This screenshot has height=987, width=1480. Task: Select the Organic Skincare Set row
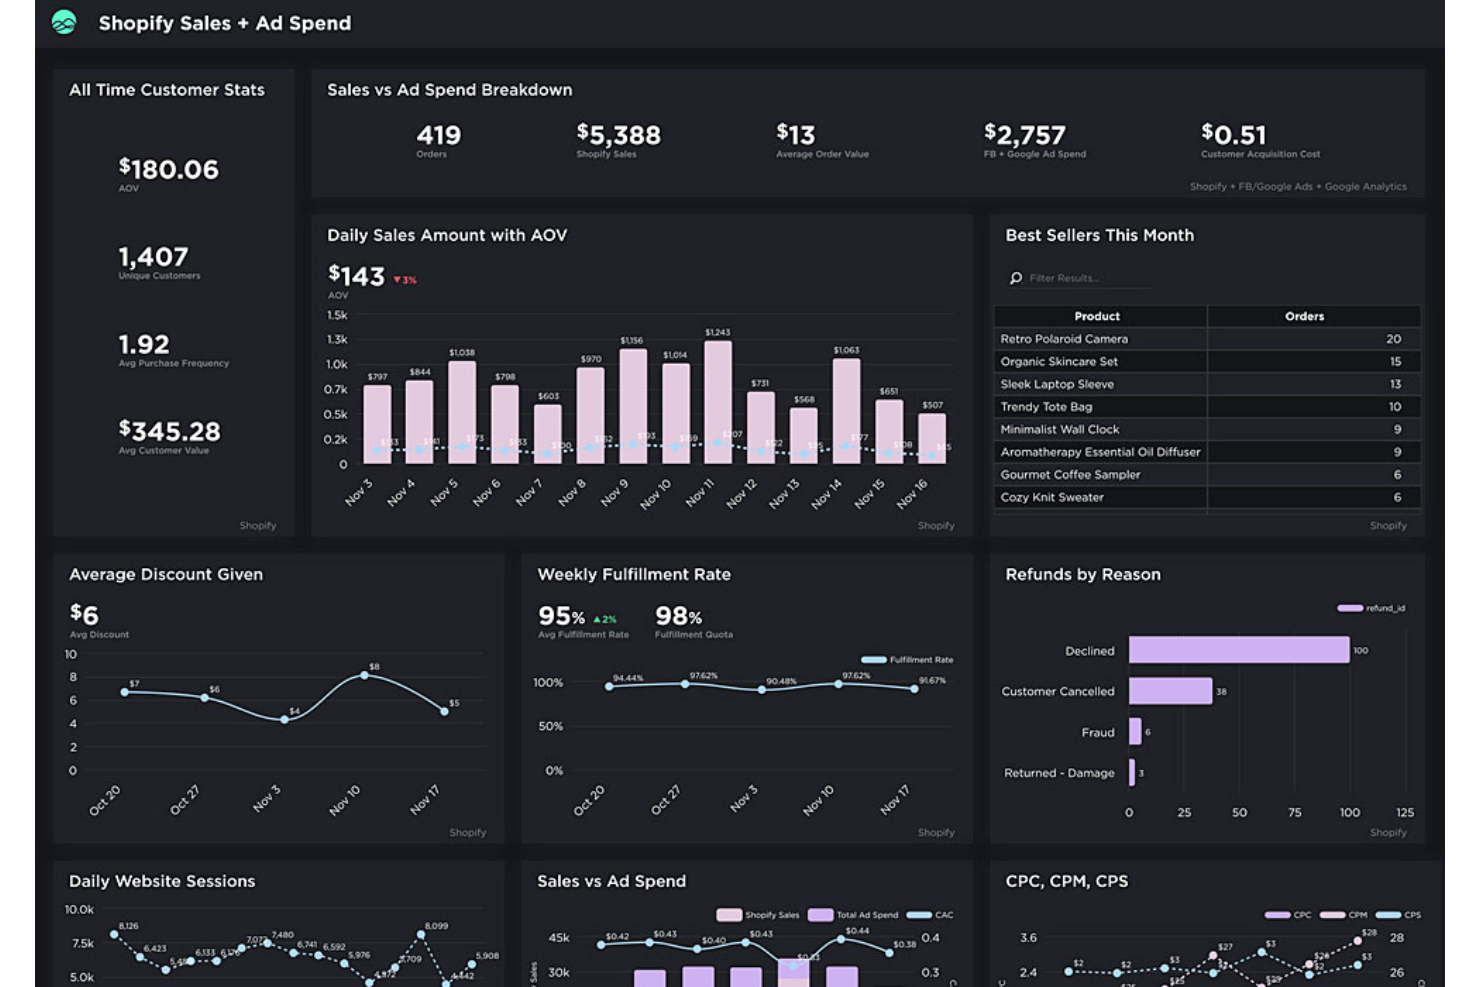tap(1207, 362)
